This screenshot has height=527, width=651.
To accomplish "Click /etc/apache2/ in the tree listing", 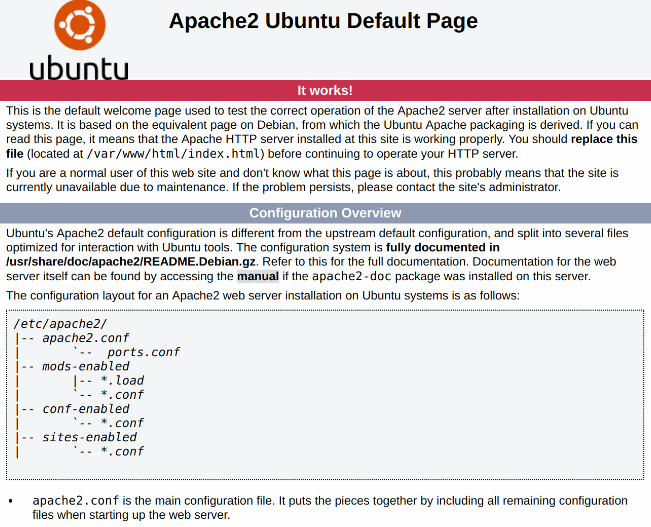I will click(x=60, y=324).
